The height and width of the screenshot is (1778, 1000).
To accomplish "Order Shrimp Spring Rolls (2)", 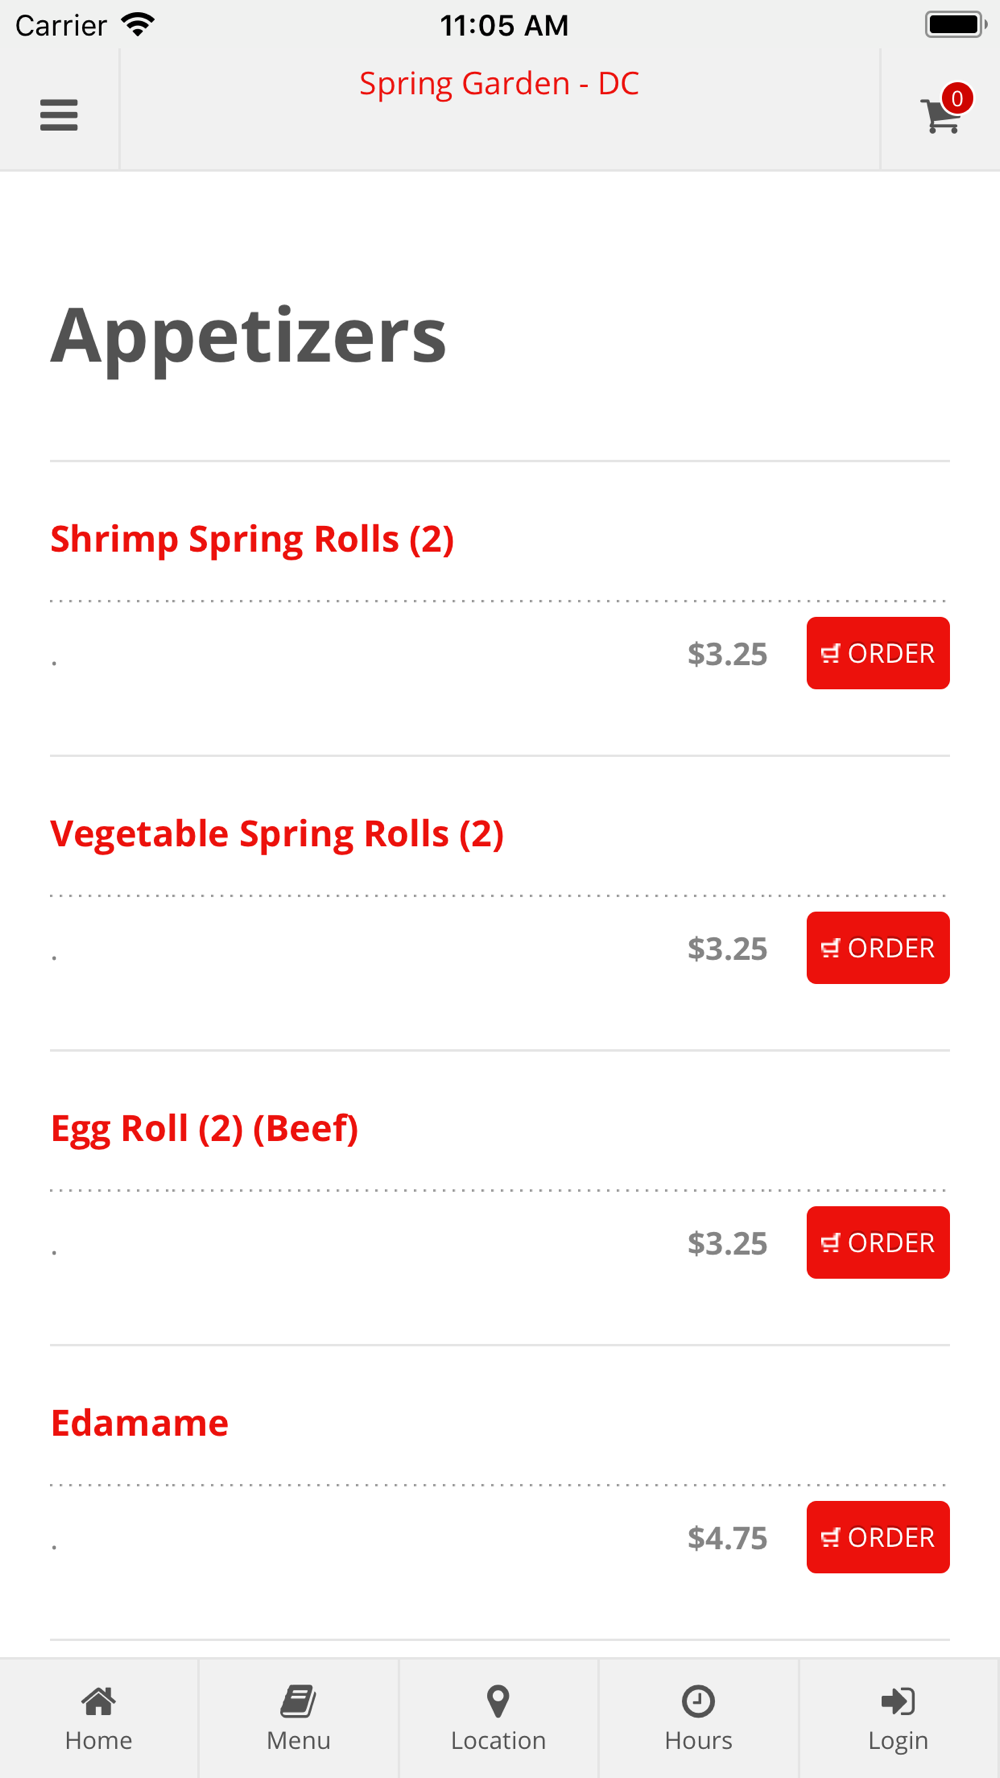I will [x=878, y=653].
